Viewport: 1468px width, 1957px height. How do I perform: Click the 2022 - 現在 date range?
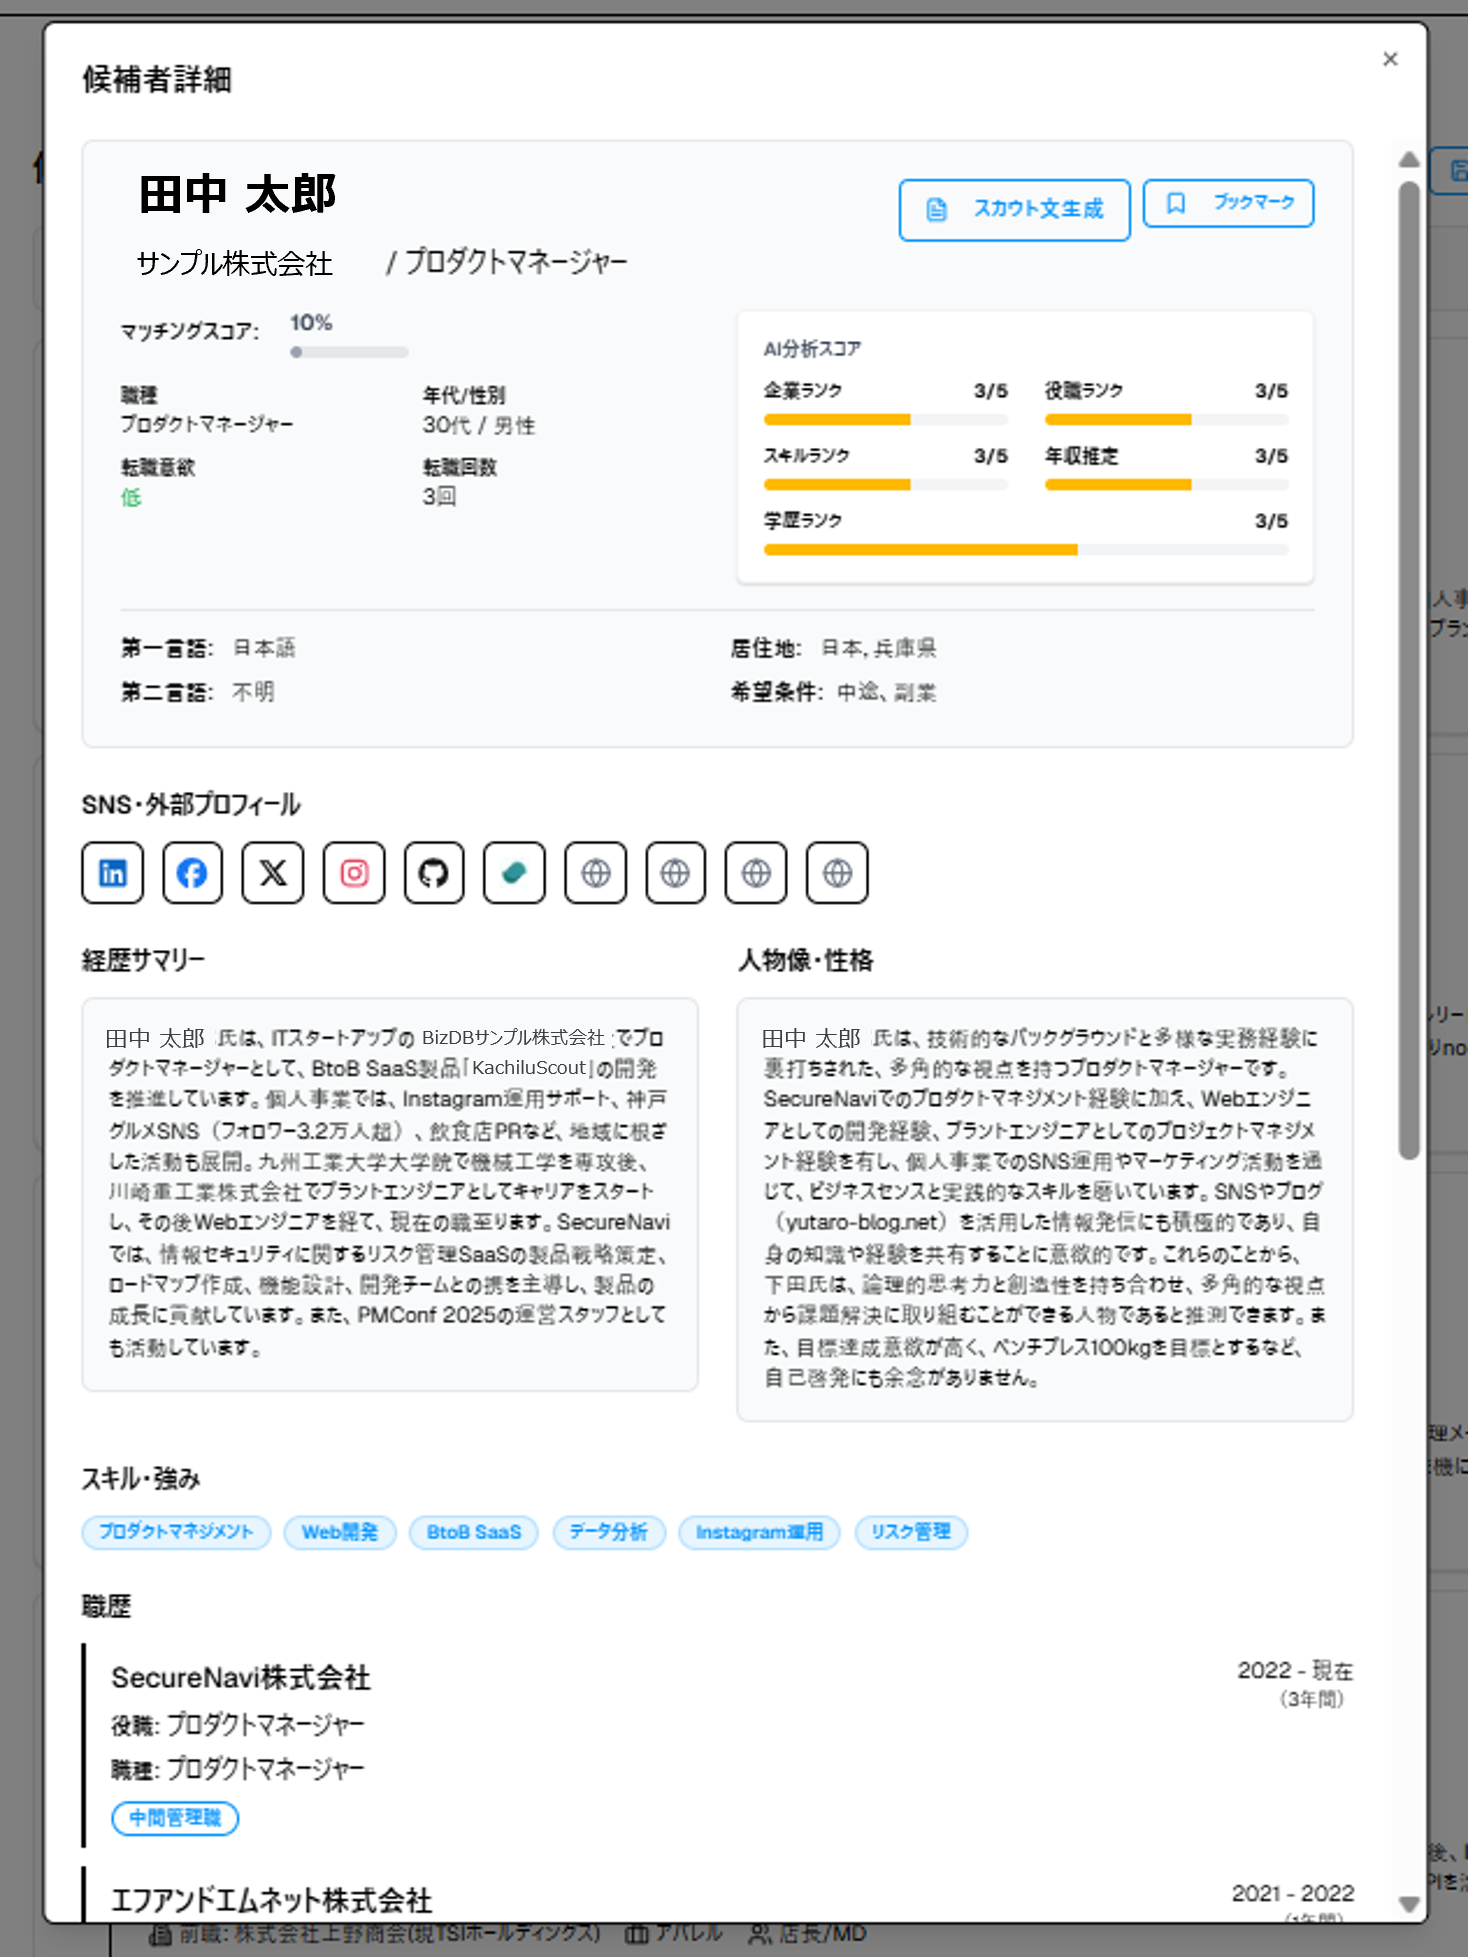[1295, 1670]
